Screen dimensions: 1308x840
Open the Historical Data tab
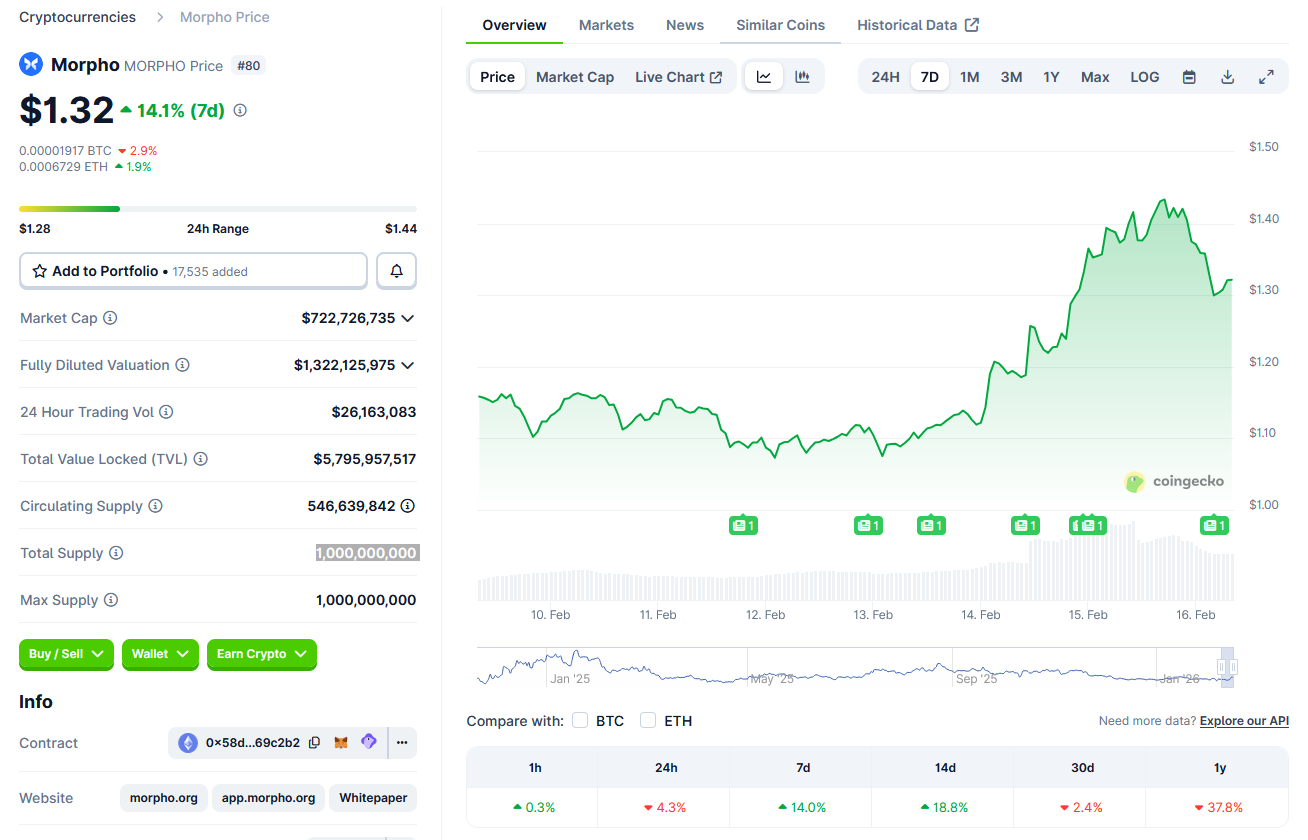908,24
